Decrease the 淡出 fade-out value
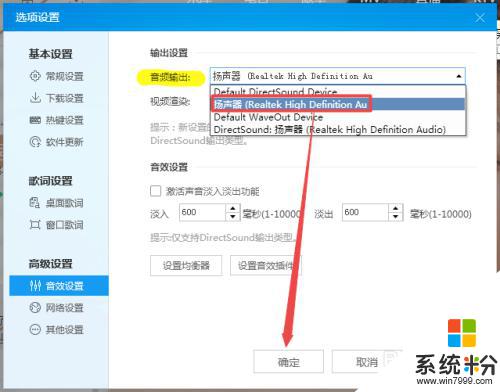The image size is (500, 392). point(395,217)
